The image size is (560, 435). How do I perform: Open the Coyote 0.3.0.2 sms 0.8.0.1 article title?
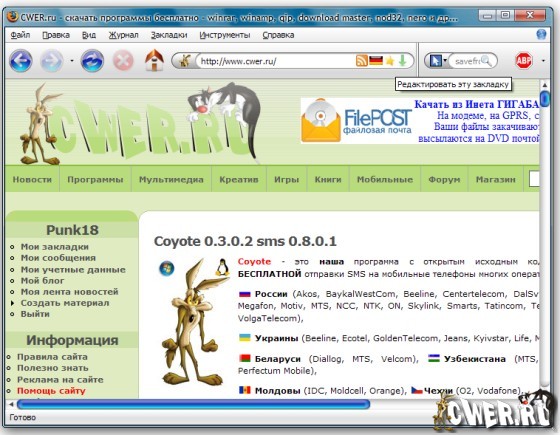point(245,241)
